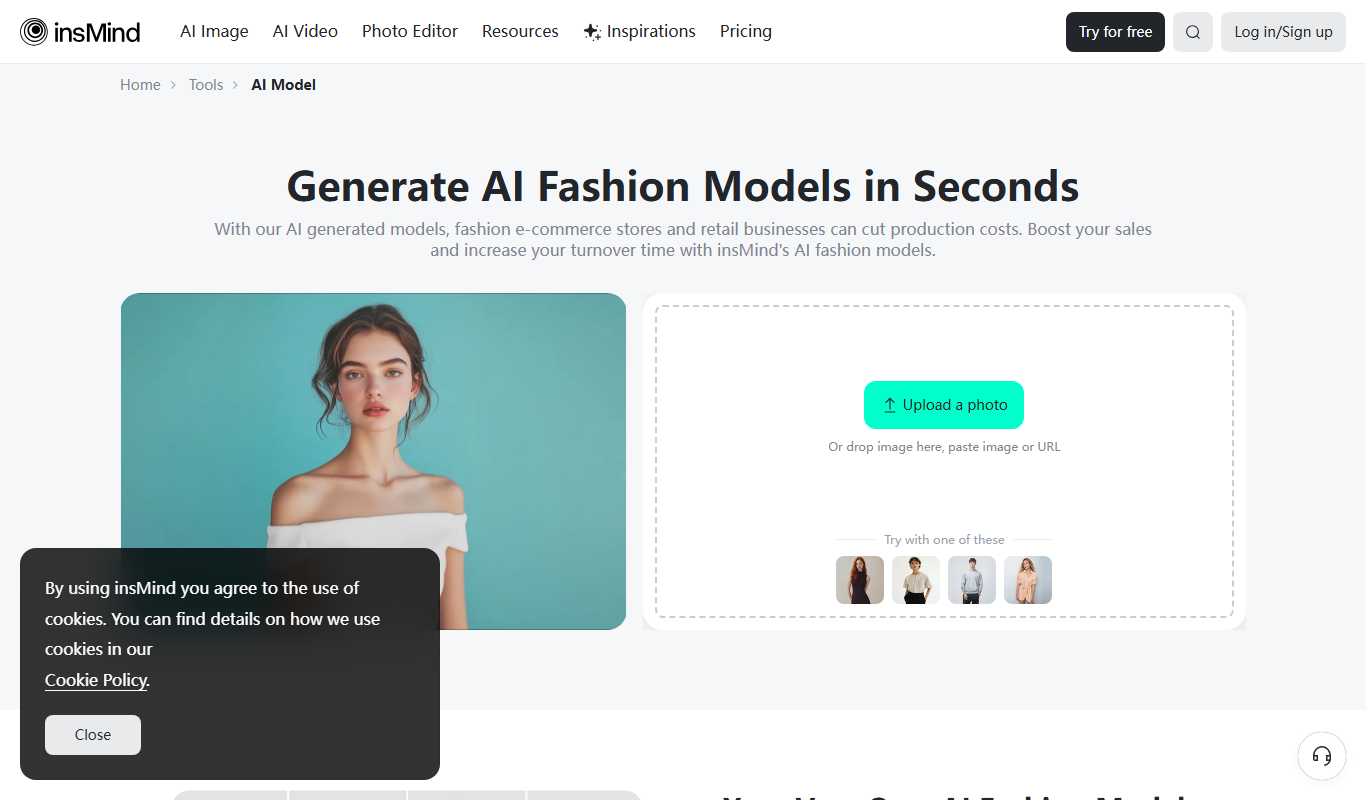Open the headset support chat icon
Viewport: 1366px width, 800px height.
click(x=1322, y=756)
